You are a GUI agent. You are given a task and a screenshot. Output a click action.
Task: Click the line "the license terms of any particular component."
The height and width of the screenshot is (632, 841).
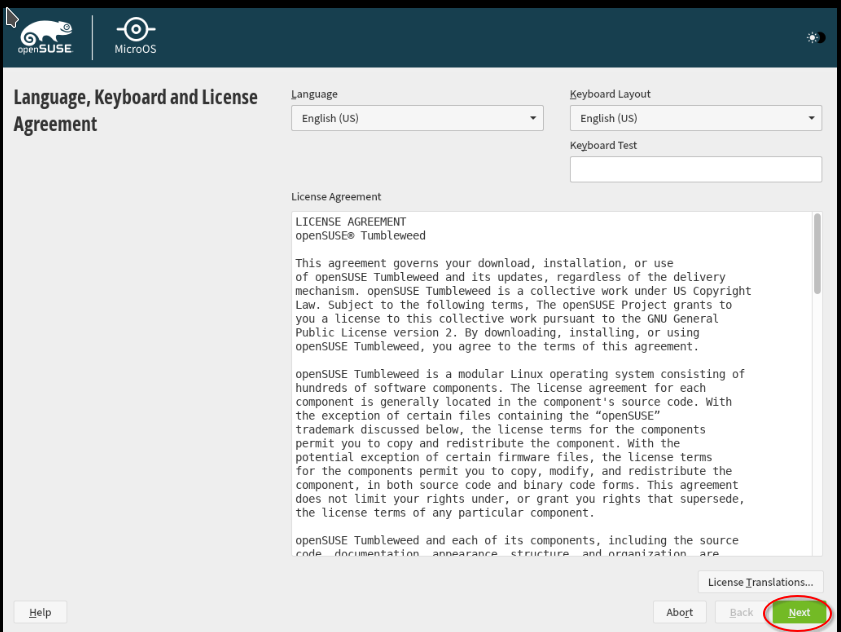(x=445, y=512)
